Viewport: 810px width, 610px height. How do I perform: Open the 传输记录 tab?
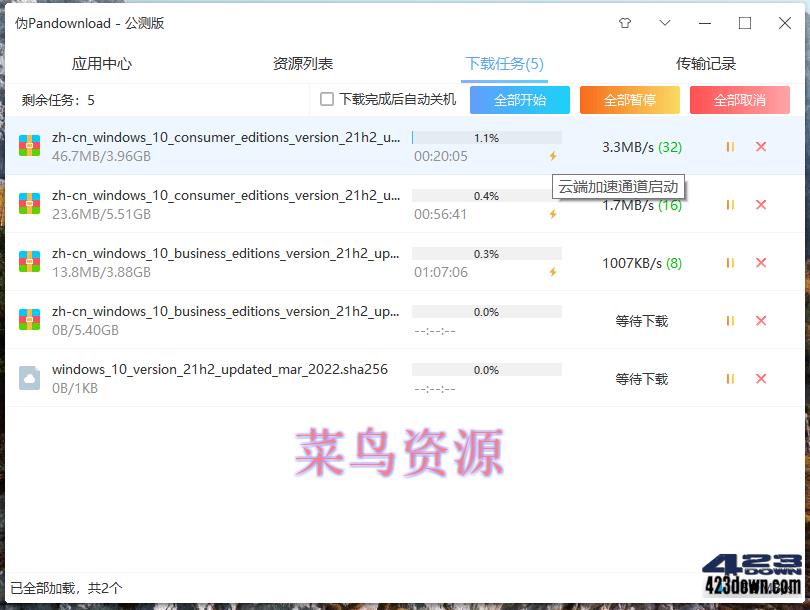706,62
